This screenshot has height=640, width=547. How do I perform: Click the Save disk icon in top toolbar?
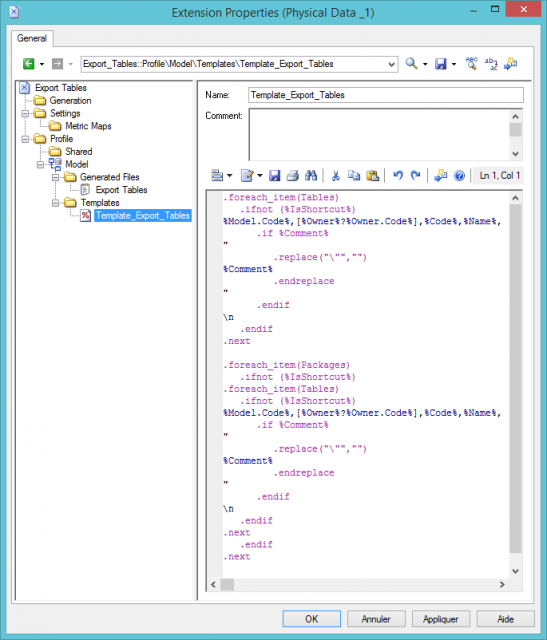tap(441, 64)
